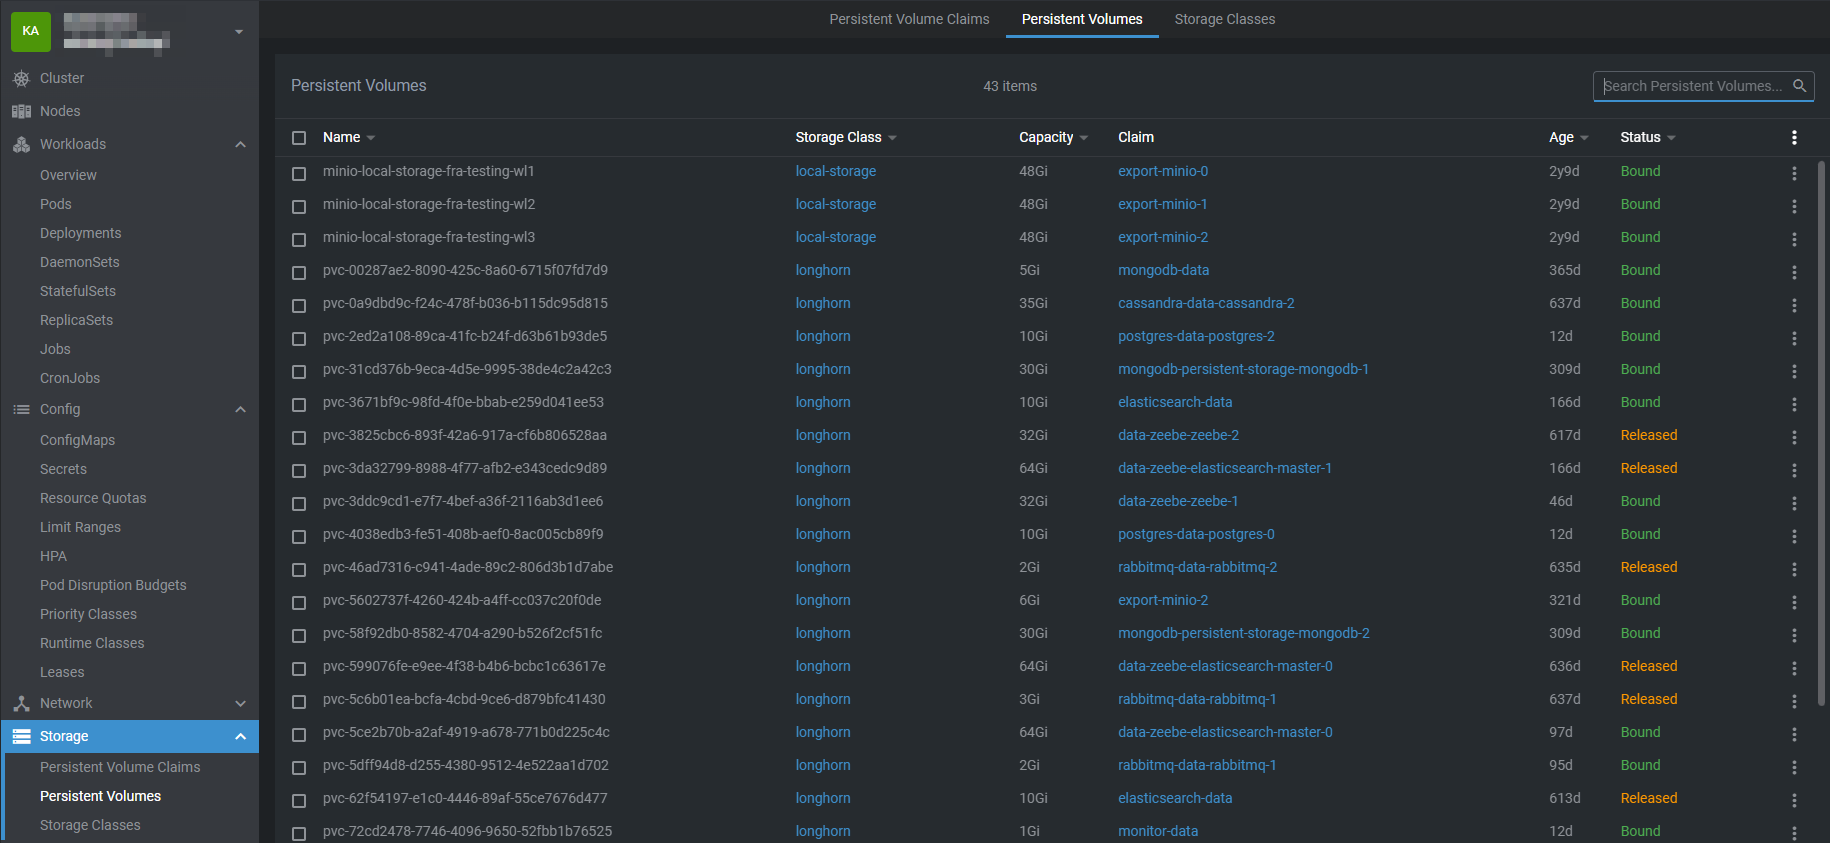Screen dimensions: 1830x843
Task: Click the Network icon in sidebar
Action: tap(21, 703)
